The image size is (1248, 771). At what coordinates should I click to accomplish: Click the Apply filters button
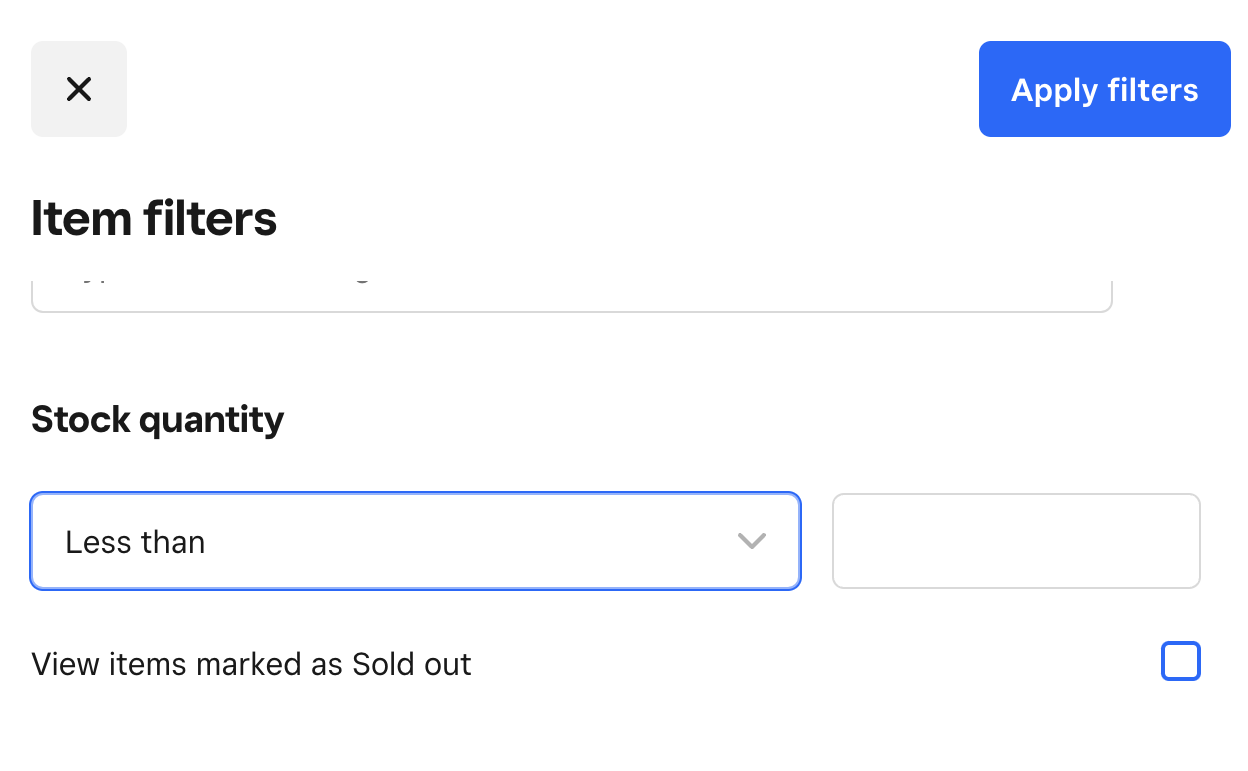pyautogui.click(x=1104, y=89)
